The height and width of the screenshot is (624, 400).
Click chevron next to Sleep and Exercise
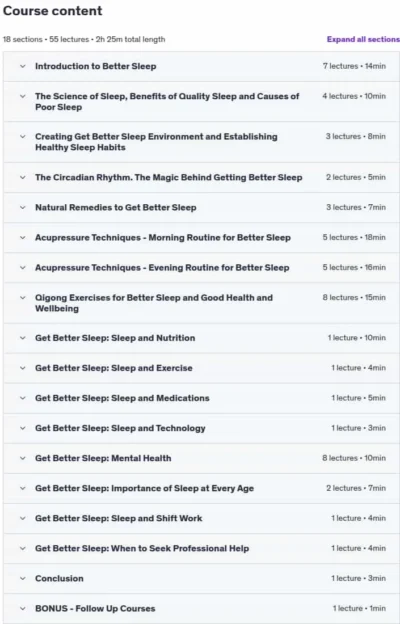tap(23, 368)
